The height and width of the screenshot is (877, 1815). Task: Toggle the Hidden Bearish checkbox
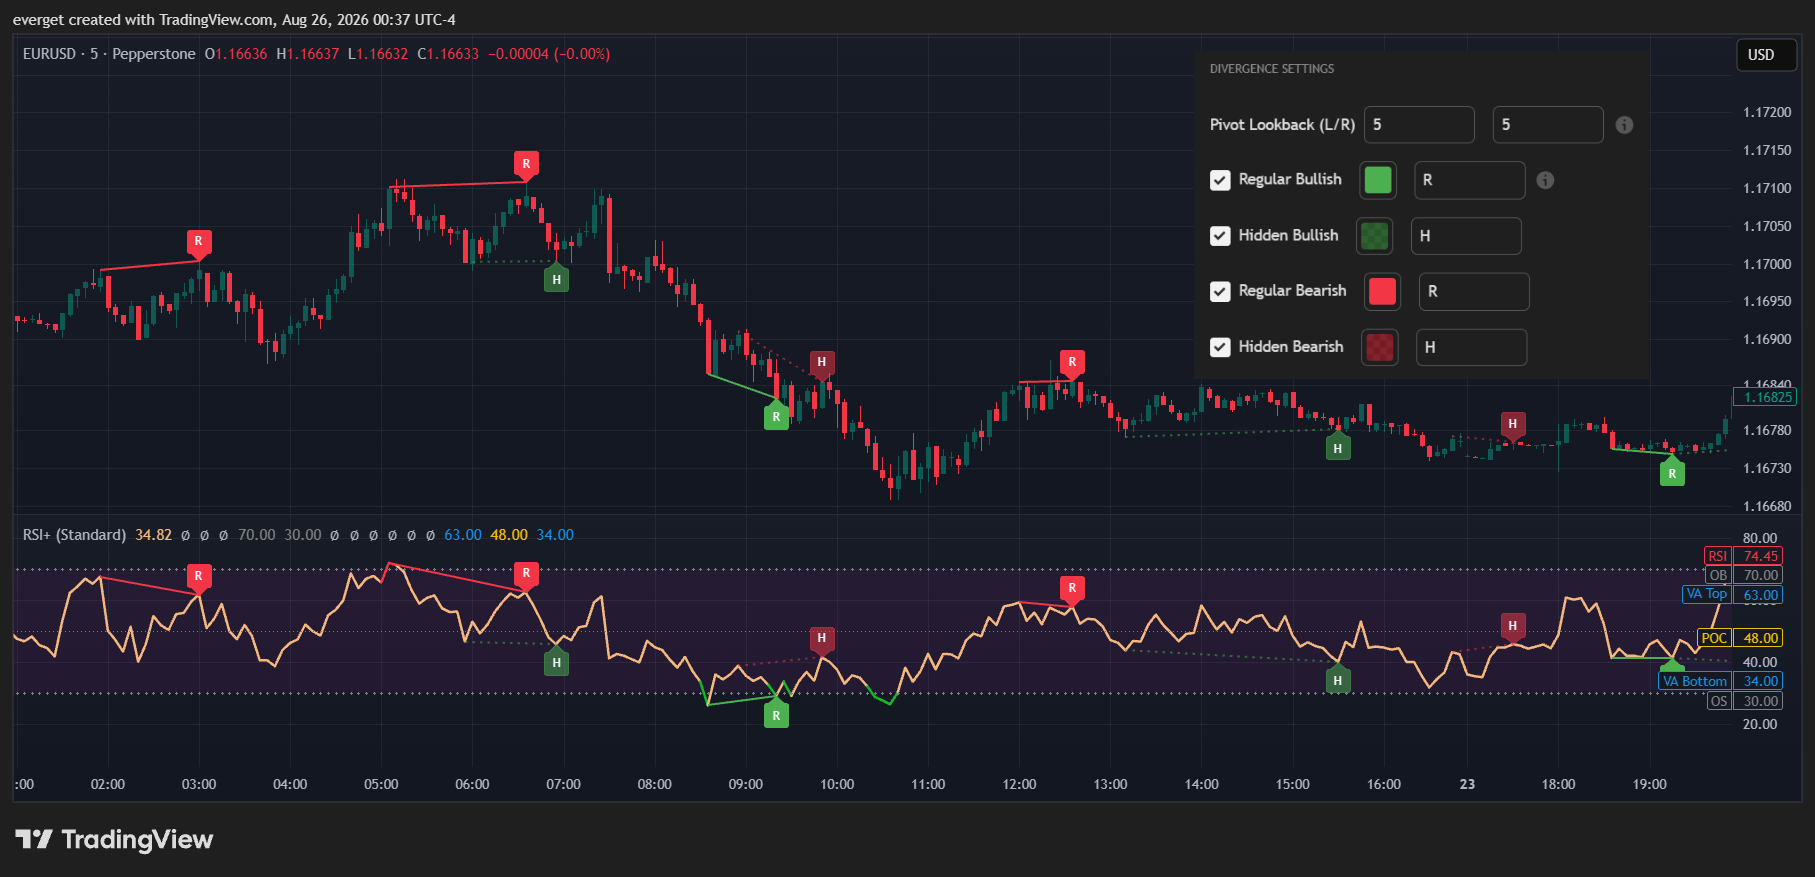(x=1220, y=347)
